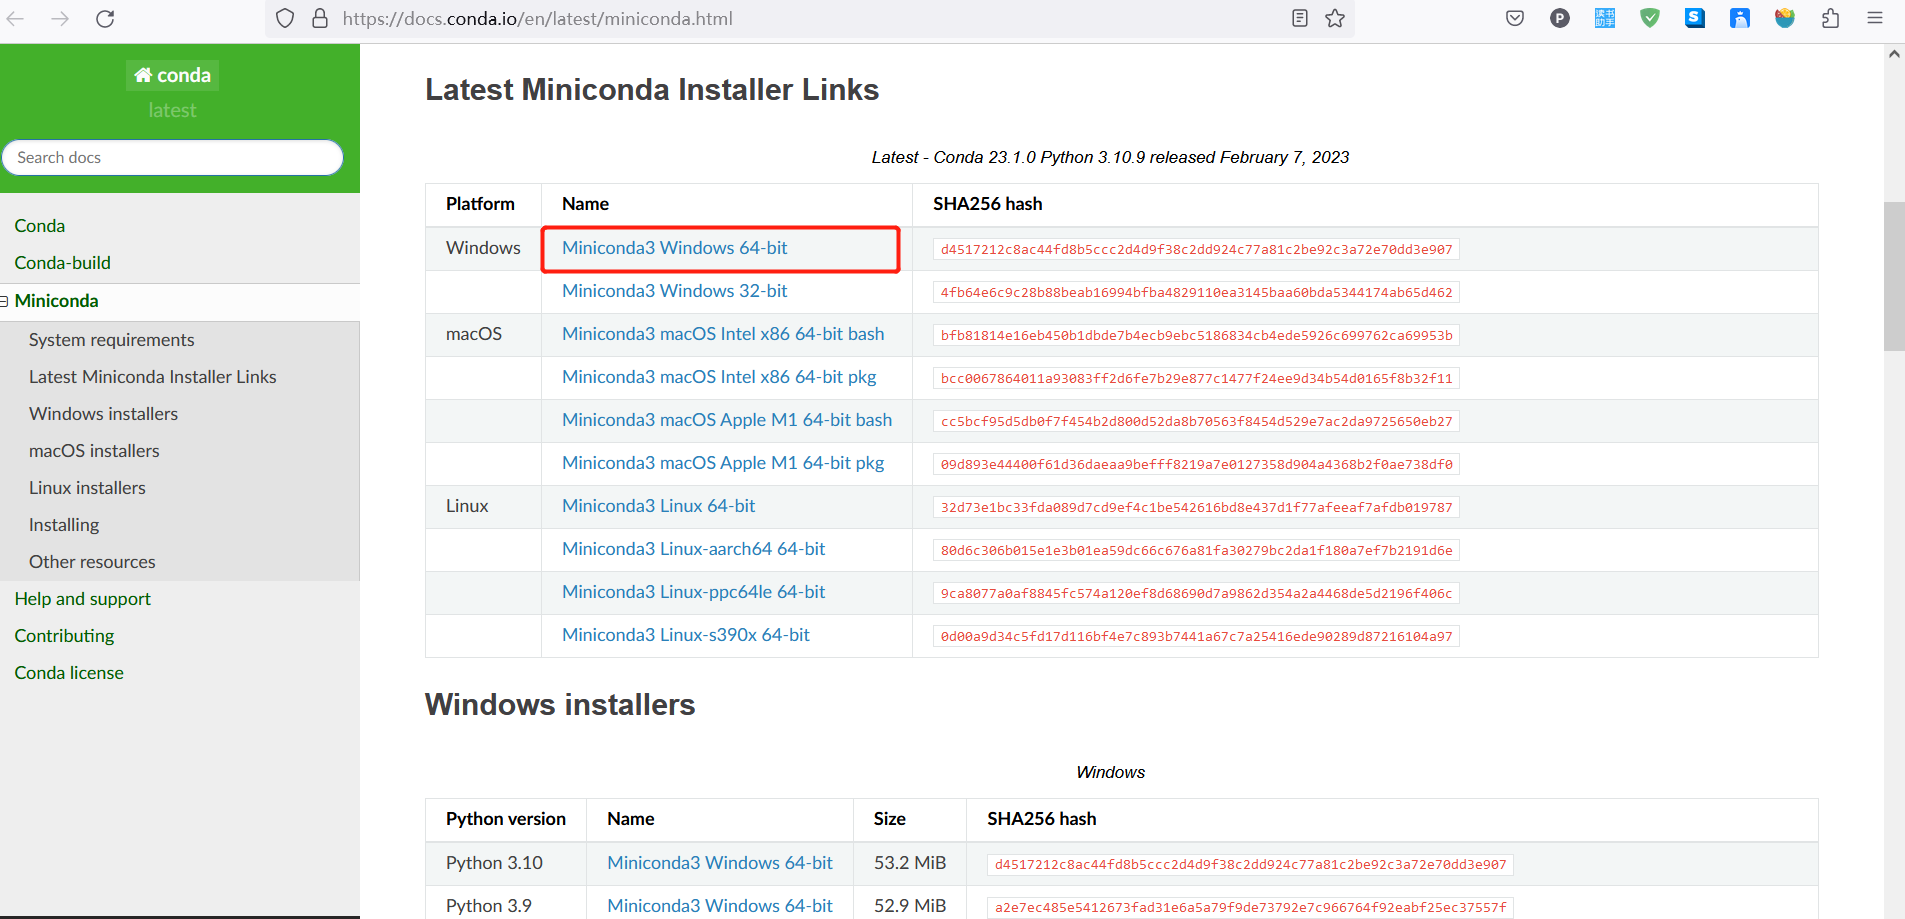Jump to Latest Miniconda Installer Links
Screen dimensions: 1905x919
pos(153,377)
